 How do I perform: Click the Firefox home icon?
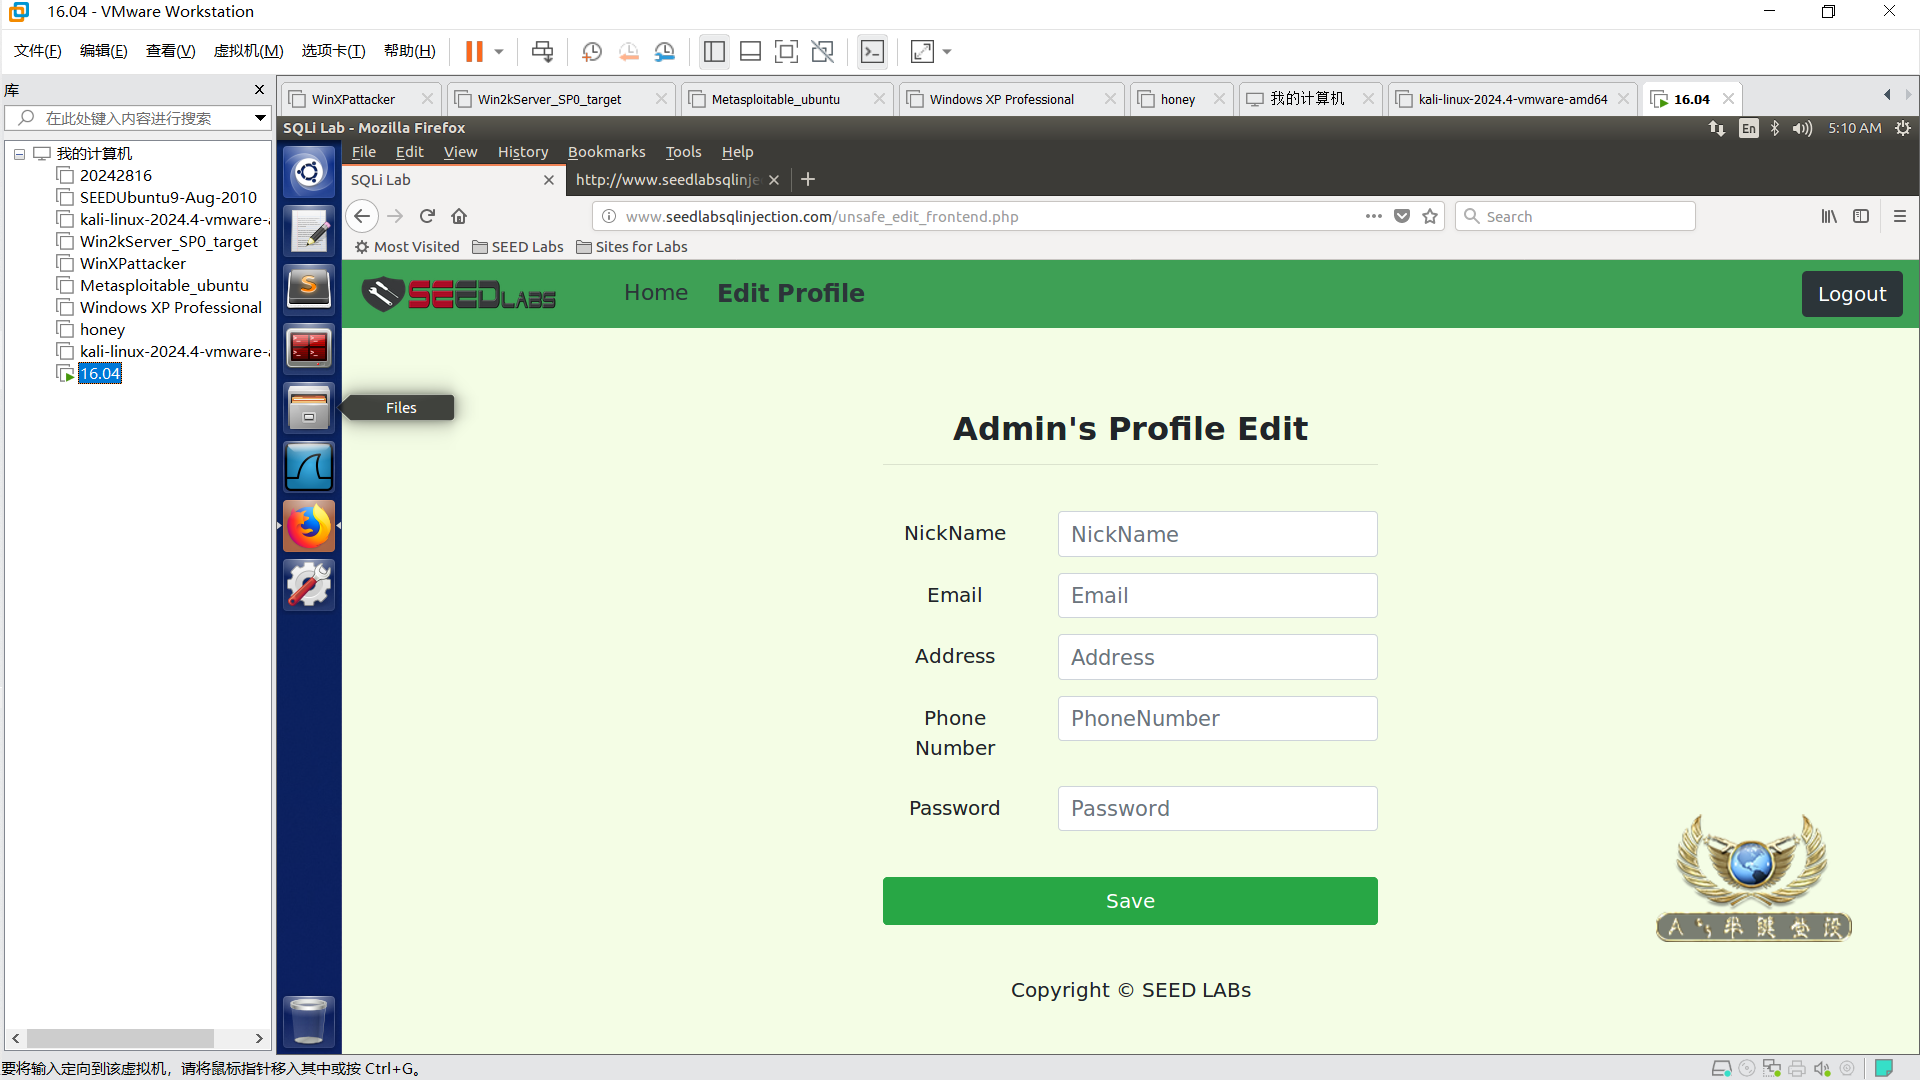click(x=459, y=216)
